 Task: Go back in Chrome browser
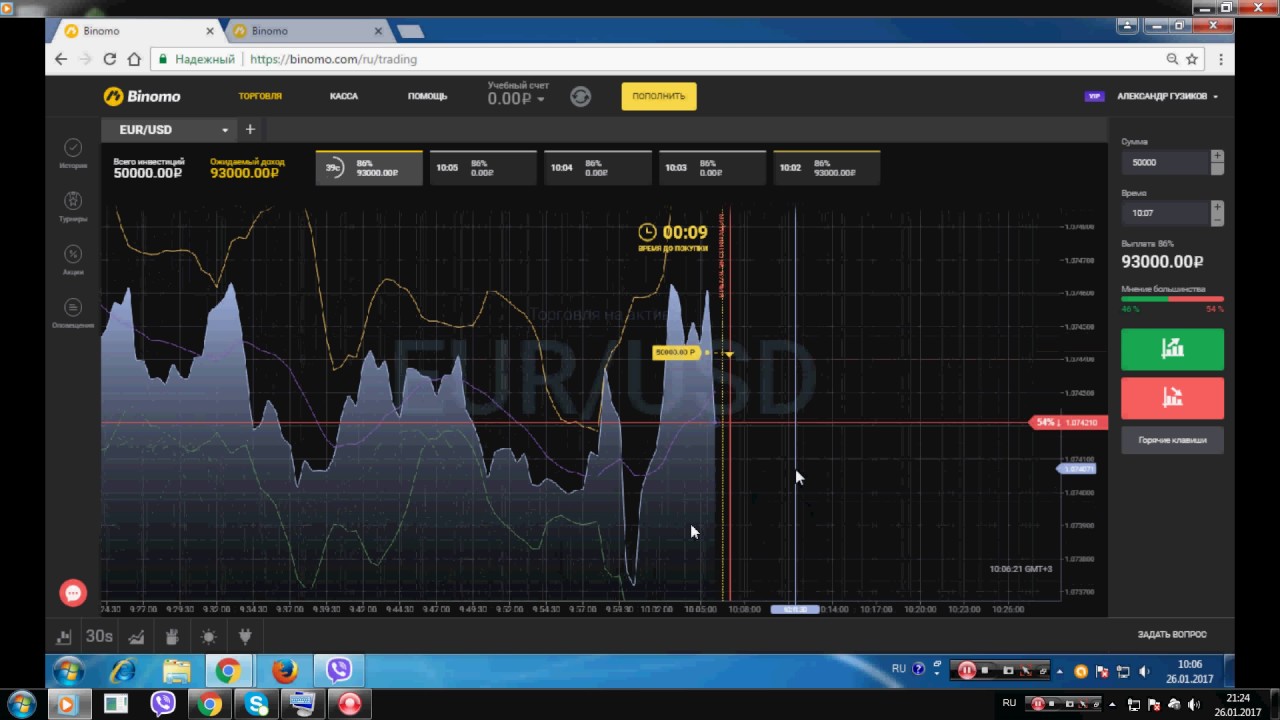(x=61, y=59)
